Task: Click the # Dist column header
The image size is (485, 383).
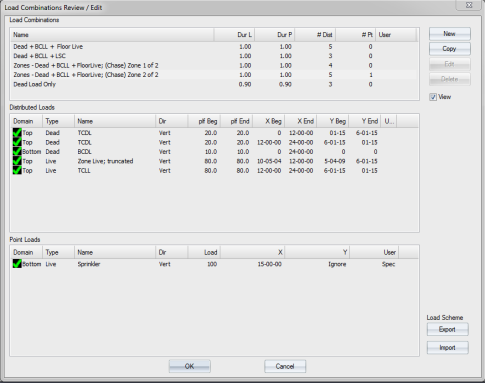Action: coord(315,35)
